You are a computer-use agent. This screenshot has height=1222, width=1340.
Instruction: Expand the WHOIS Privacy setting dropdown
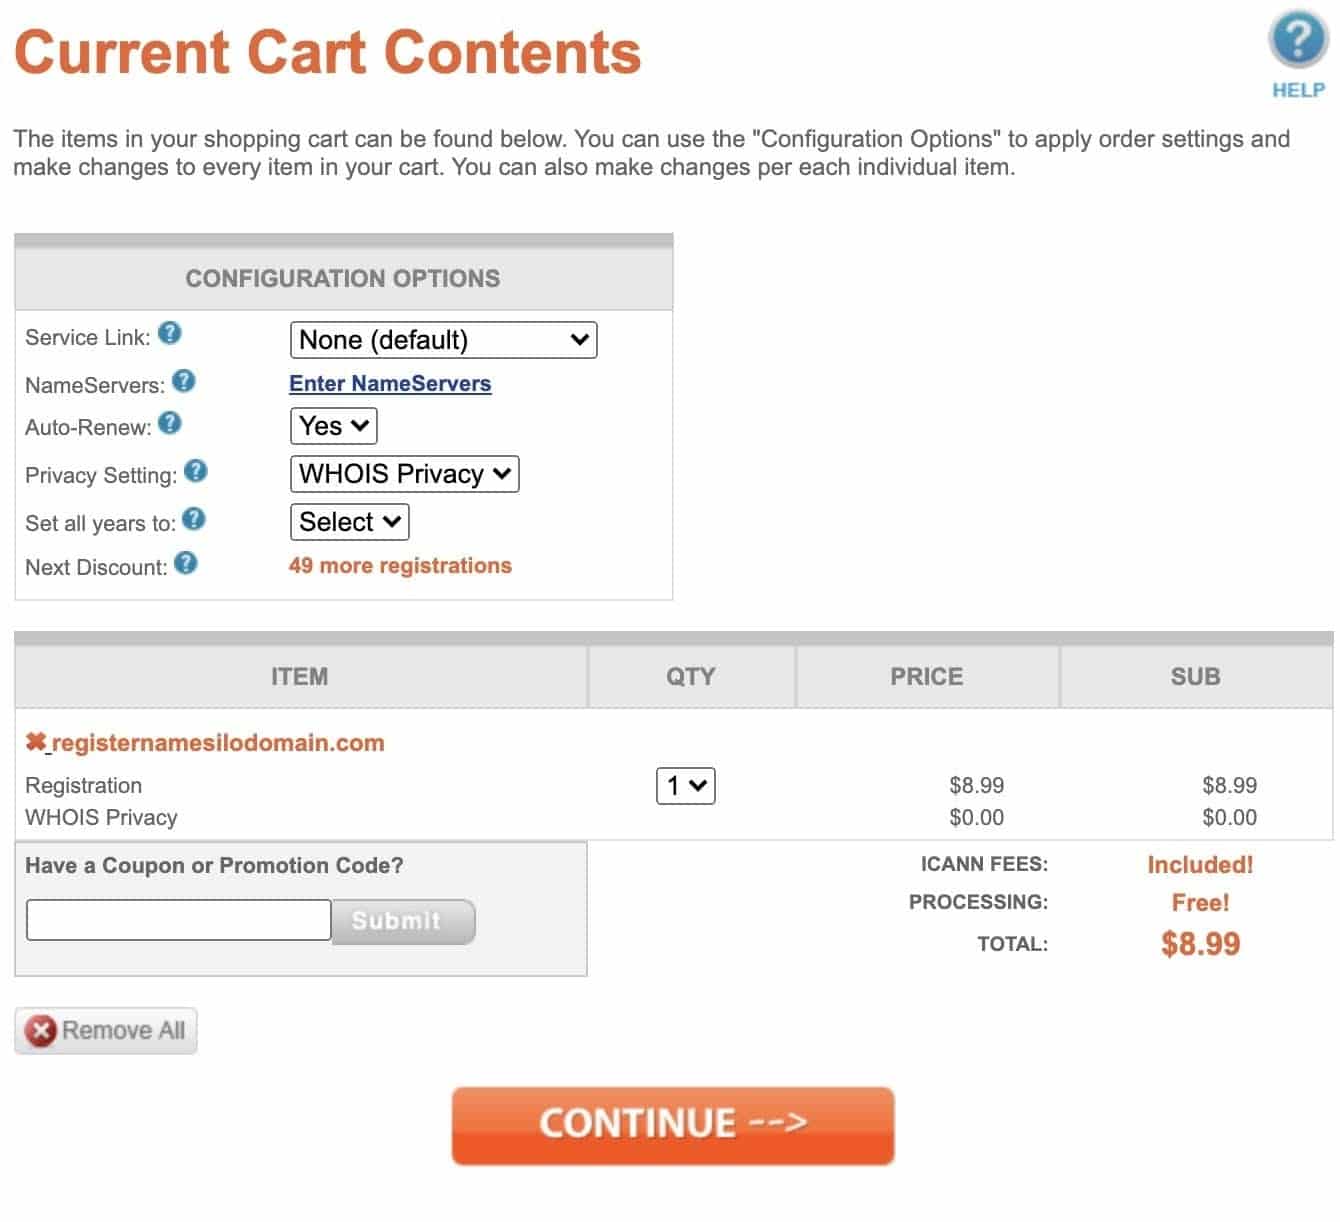404,474
